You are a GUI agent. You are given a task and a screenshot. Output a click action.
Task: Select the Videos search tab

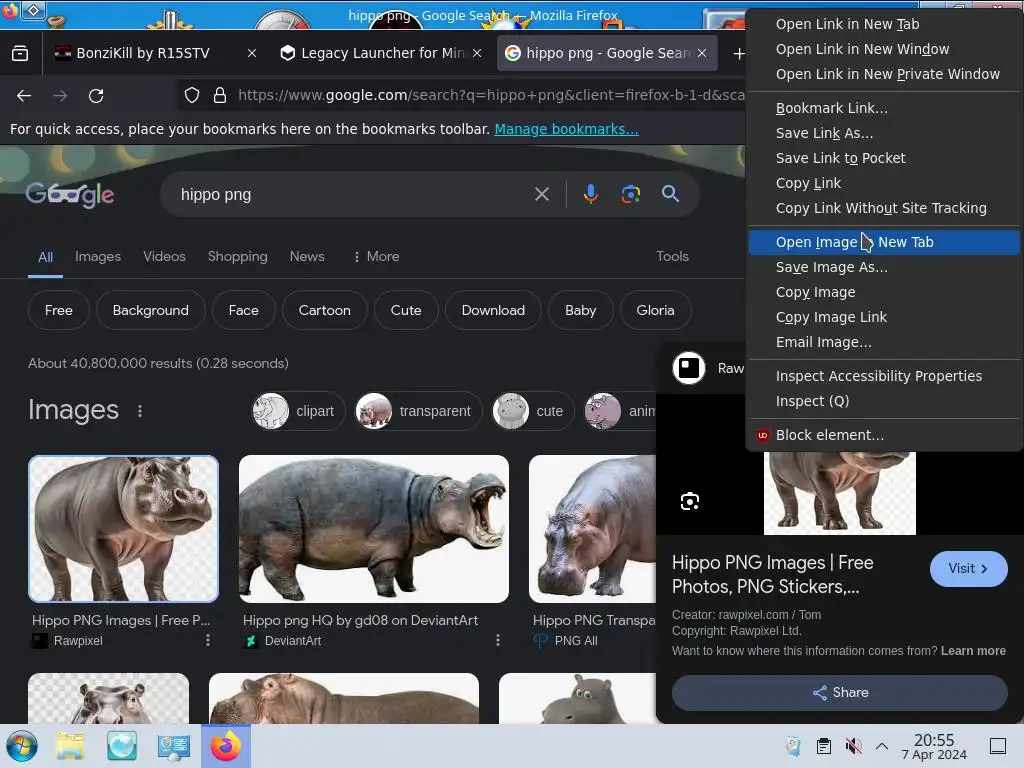[165, 257]
